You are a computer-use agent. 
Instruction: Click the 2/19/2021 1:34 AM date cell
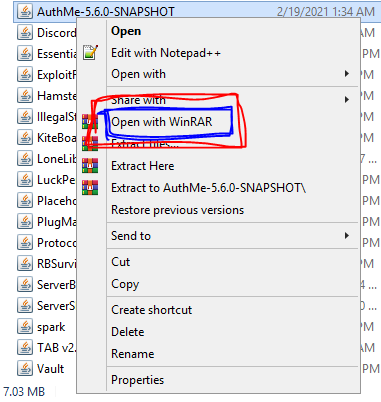pyautogui.click(x=326, y=12)
